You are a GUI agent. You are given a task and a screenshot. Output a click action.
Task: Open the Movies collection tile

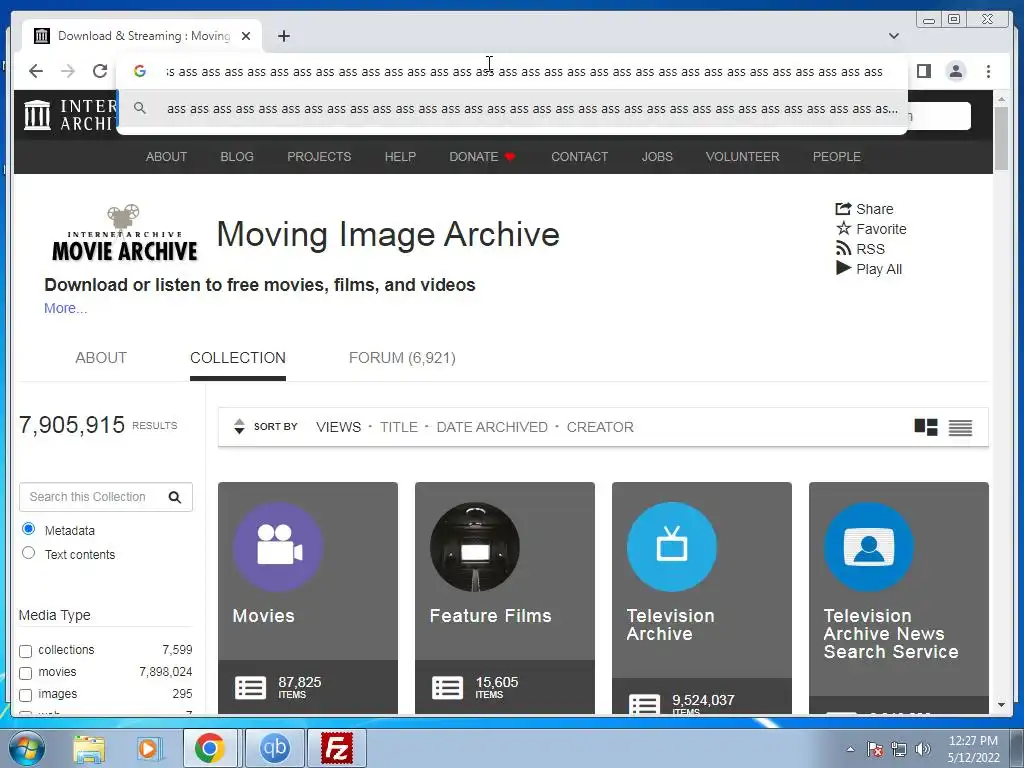[x=308, y=598]
